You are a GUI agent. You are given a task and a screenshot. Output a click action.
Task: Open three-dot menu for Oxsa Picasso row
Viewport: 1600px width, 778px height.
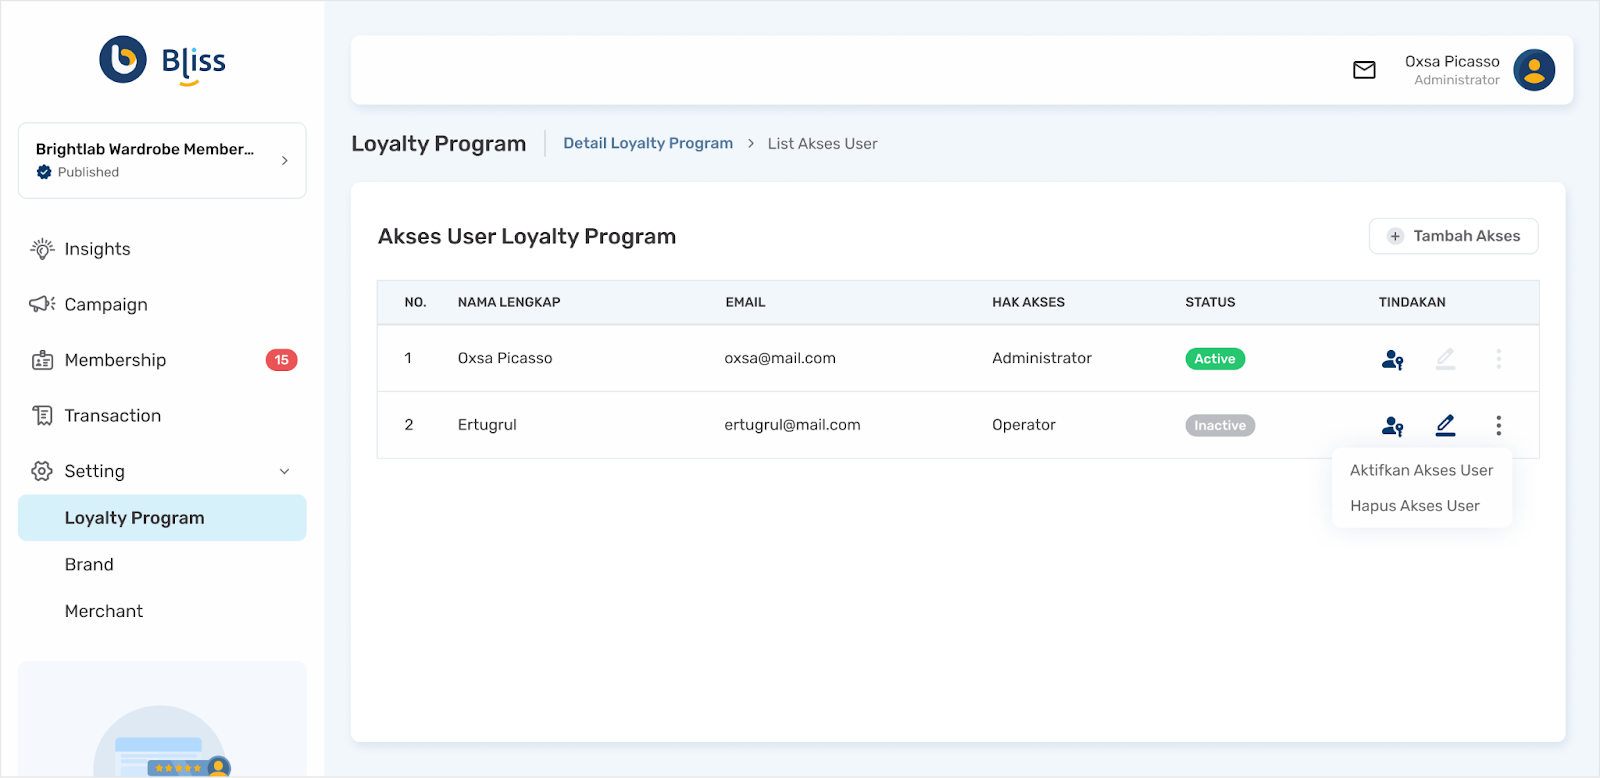tap(1498, 359)
